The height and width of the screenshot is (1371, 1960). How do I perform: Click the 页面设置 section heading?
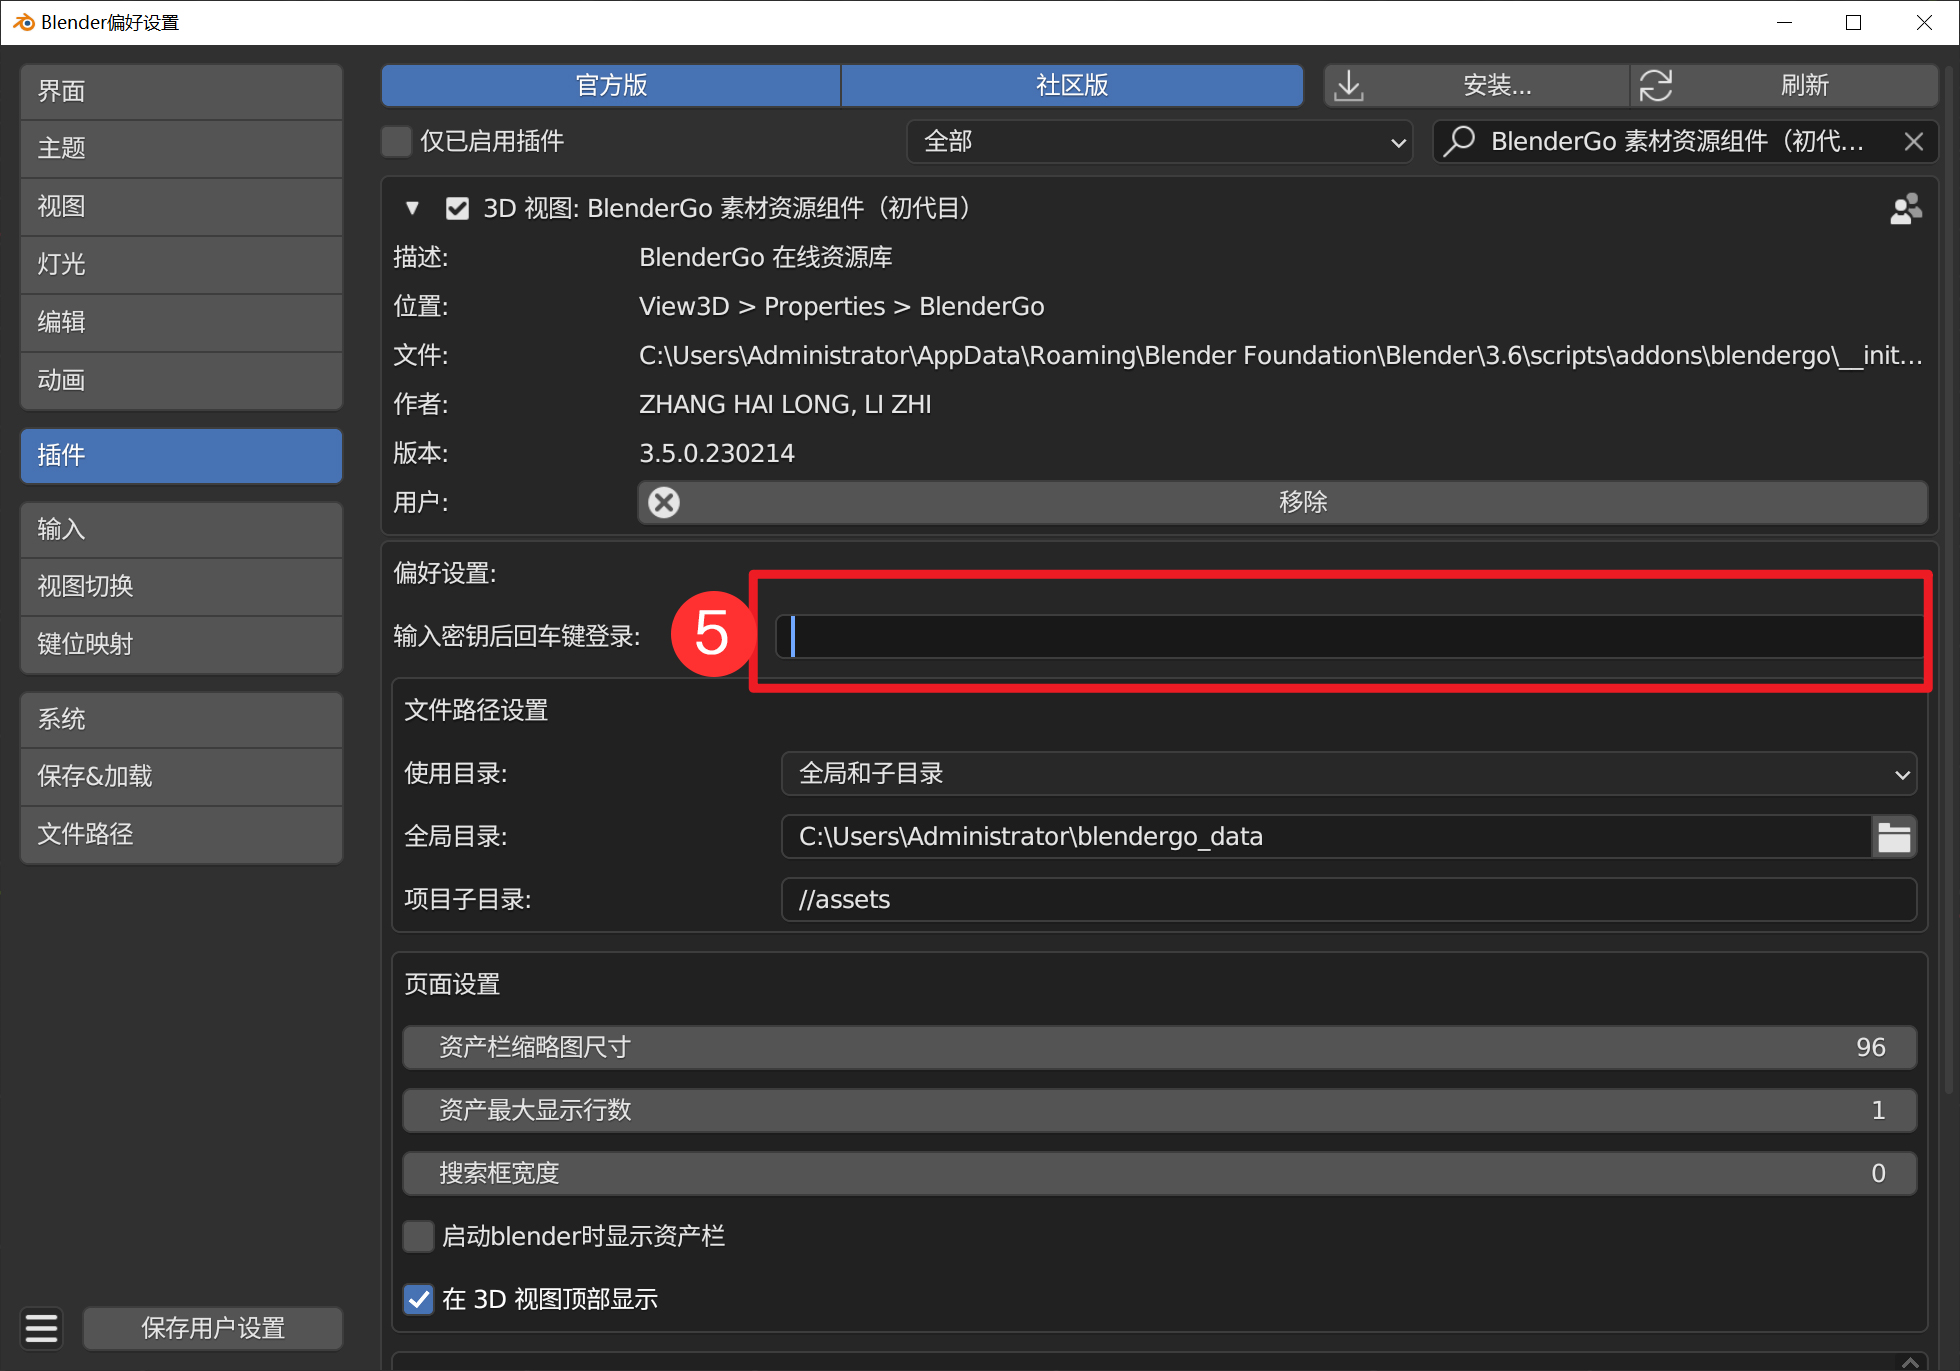click(x=452, y=984)
